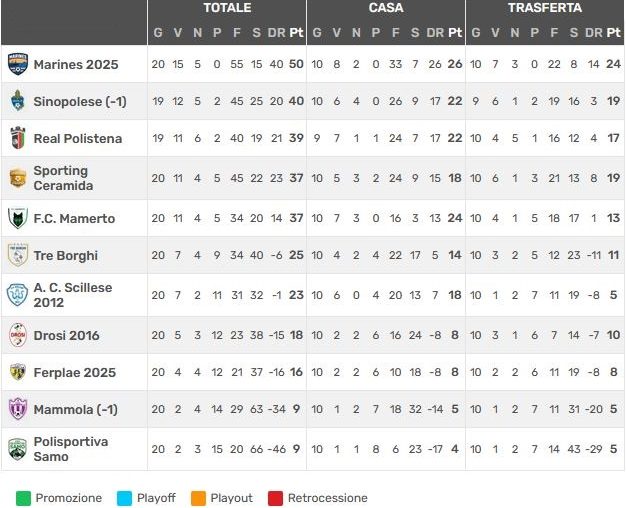Select the TOTALE standings header

pyautogui.click(x=227, y=8)
